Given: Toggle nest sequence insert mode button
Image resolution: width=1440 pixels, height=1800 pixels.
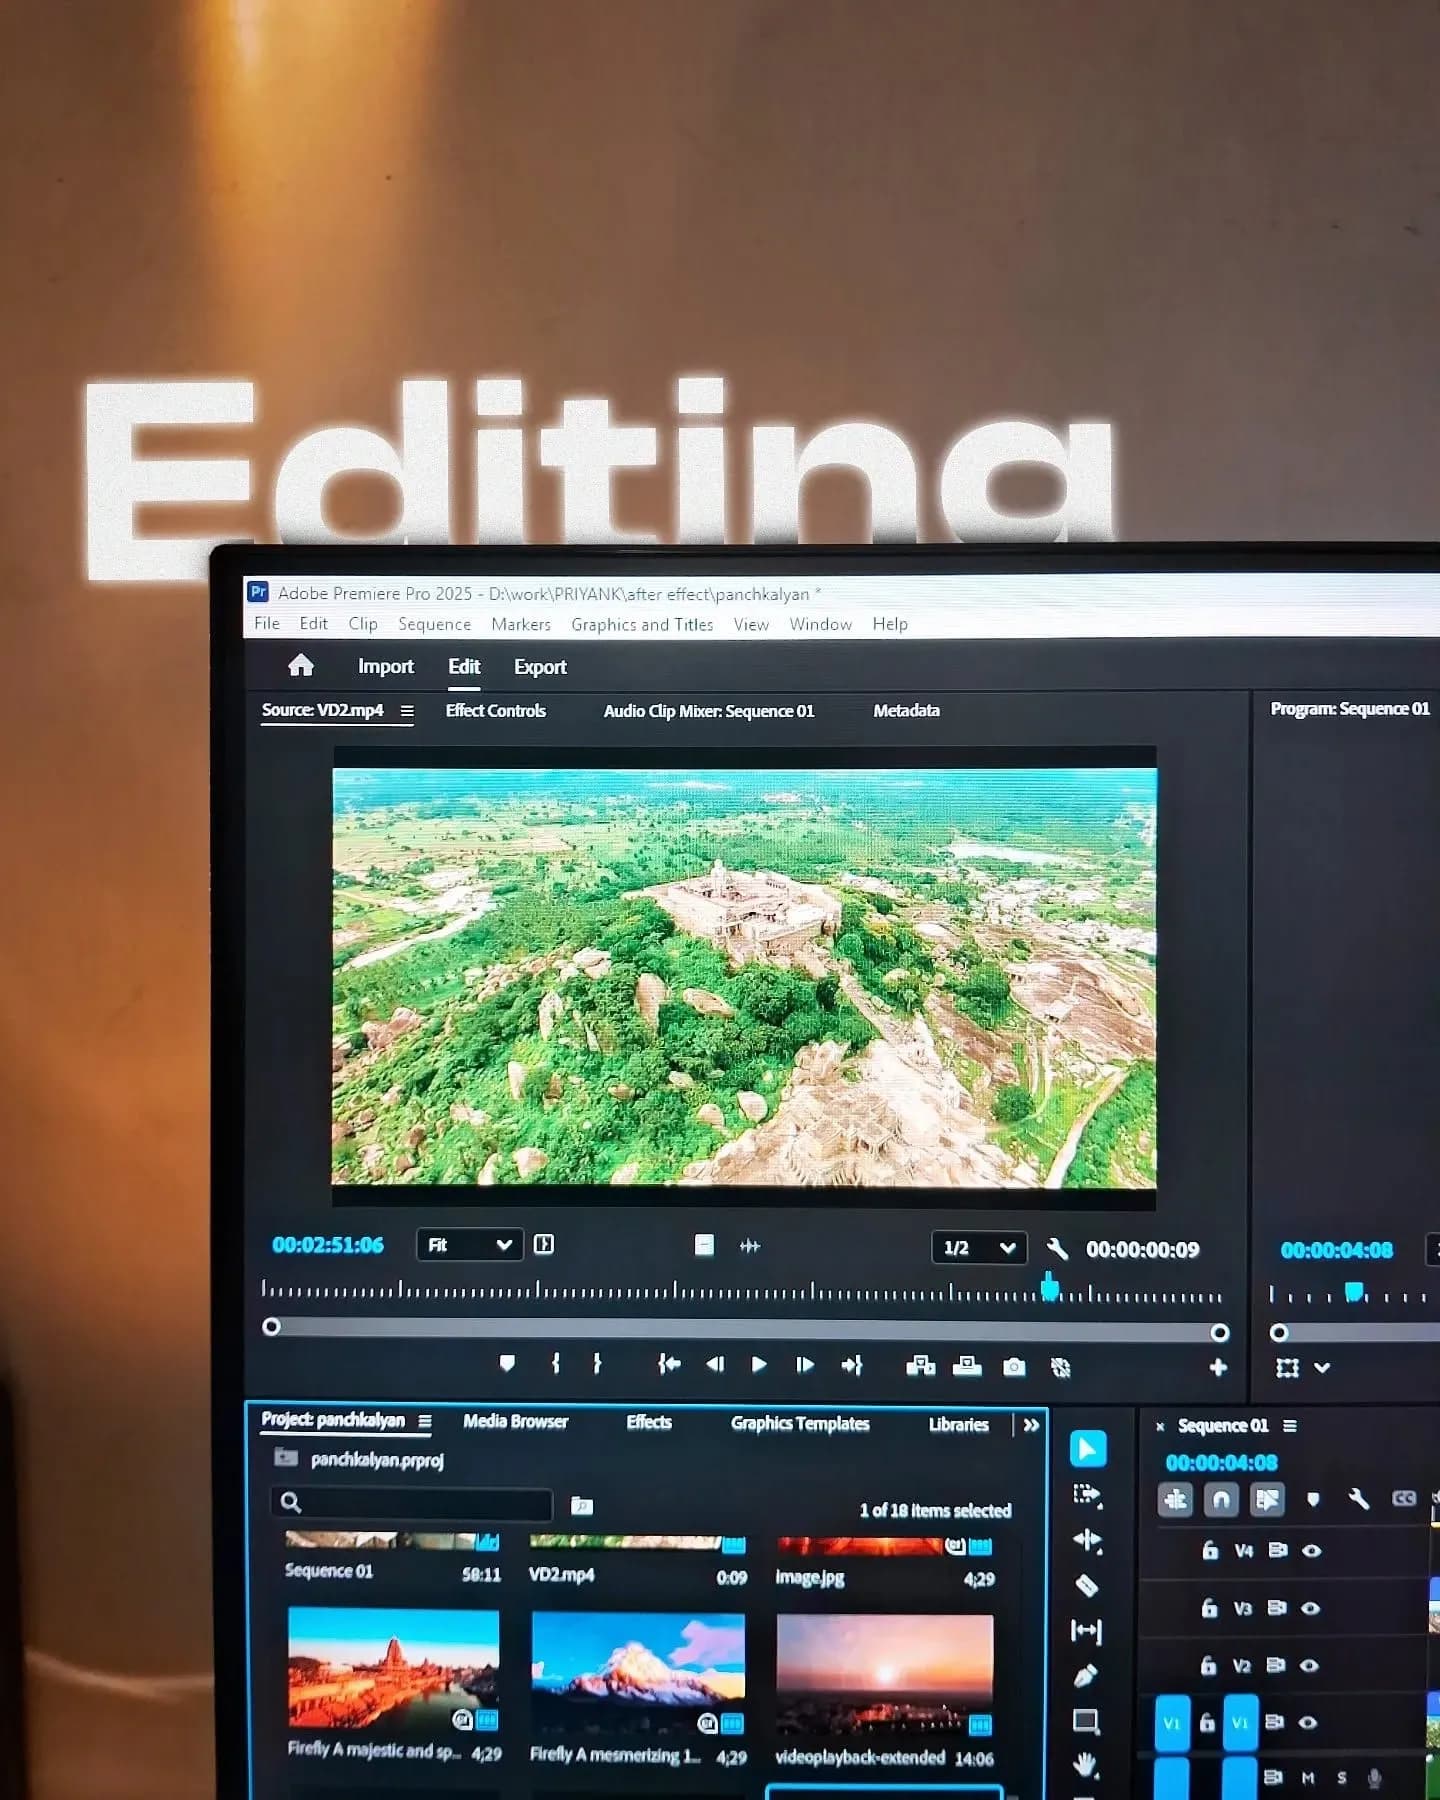Looking at the screenshot, I should [x=1175, y=1499].
